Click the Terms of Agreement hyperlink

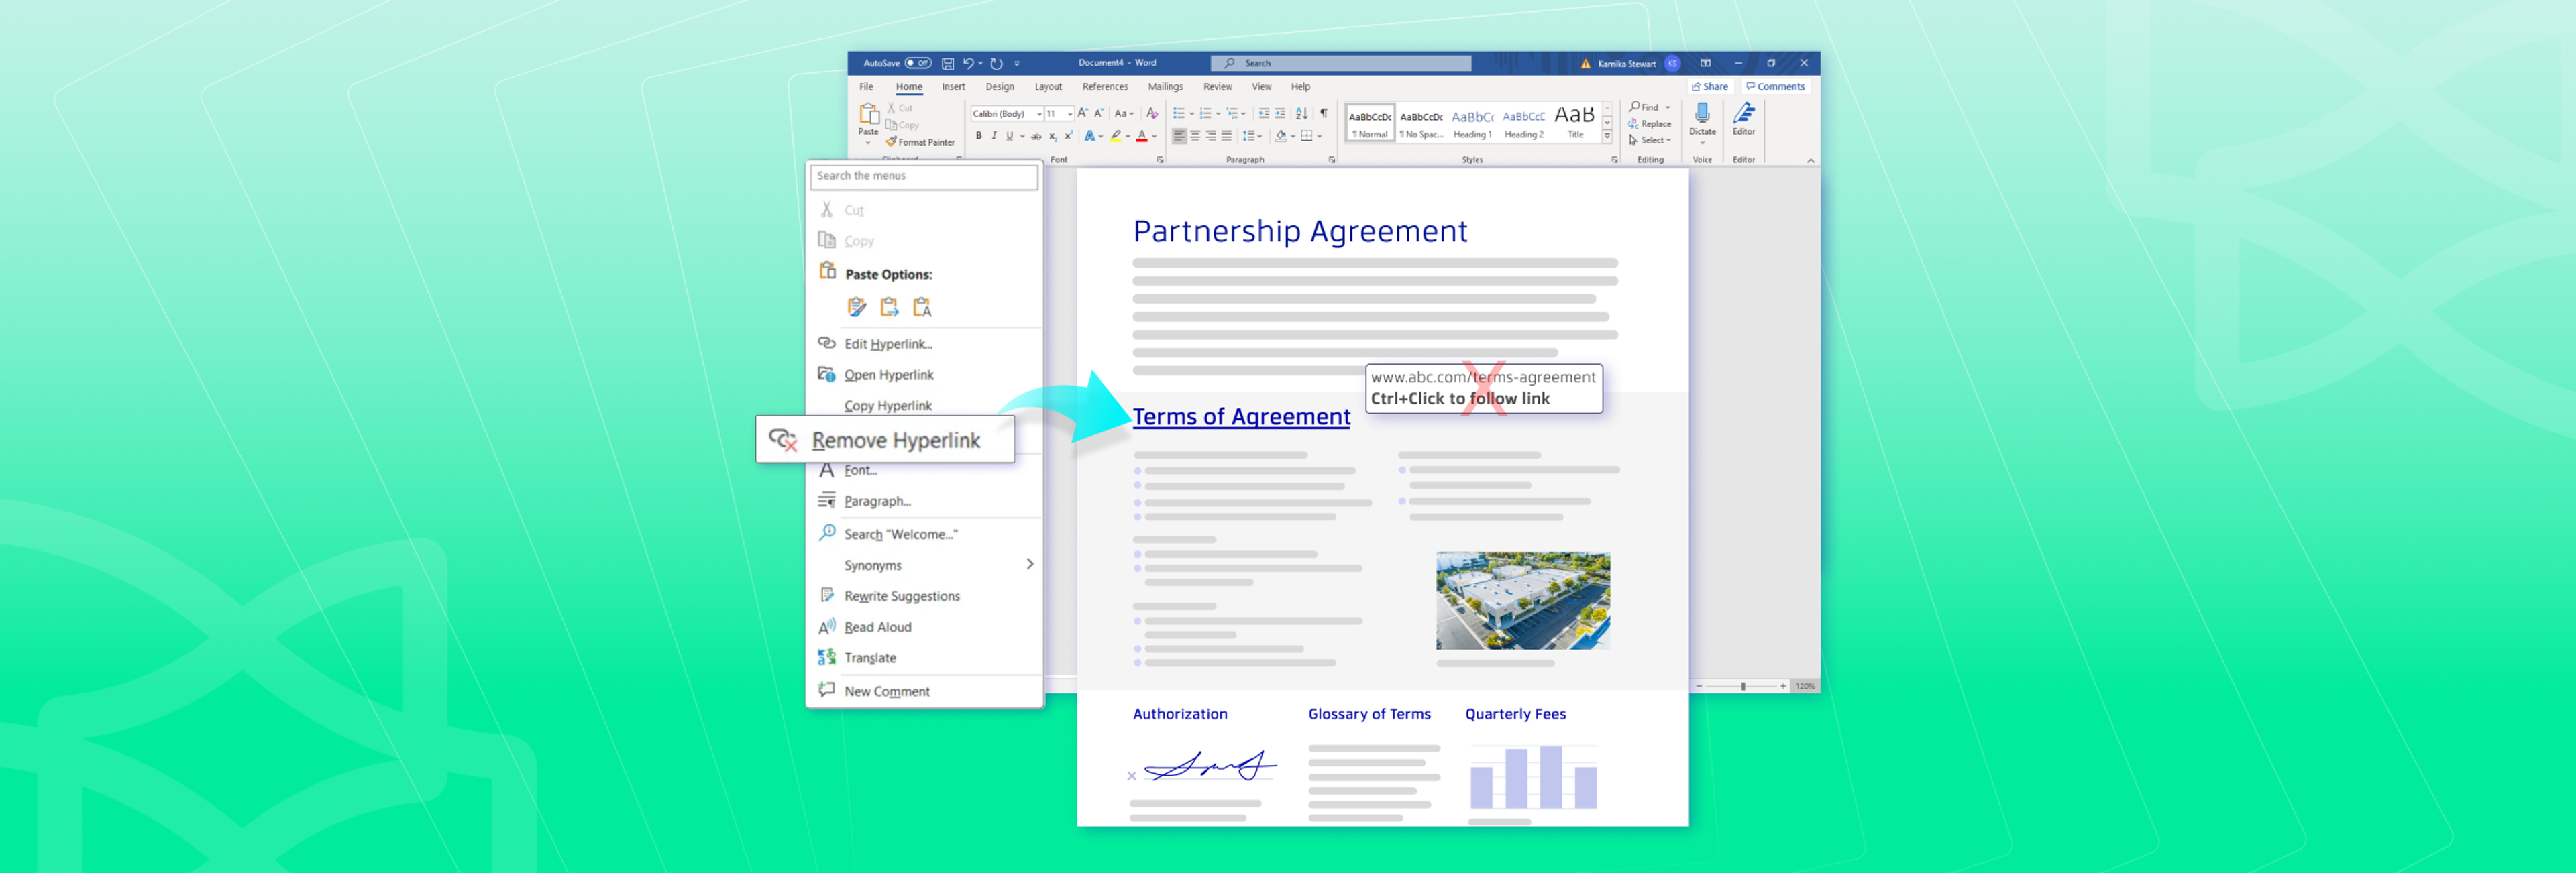[x=1240, y=417]
